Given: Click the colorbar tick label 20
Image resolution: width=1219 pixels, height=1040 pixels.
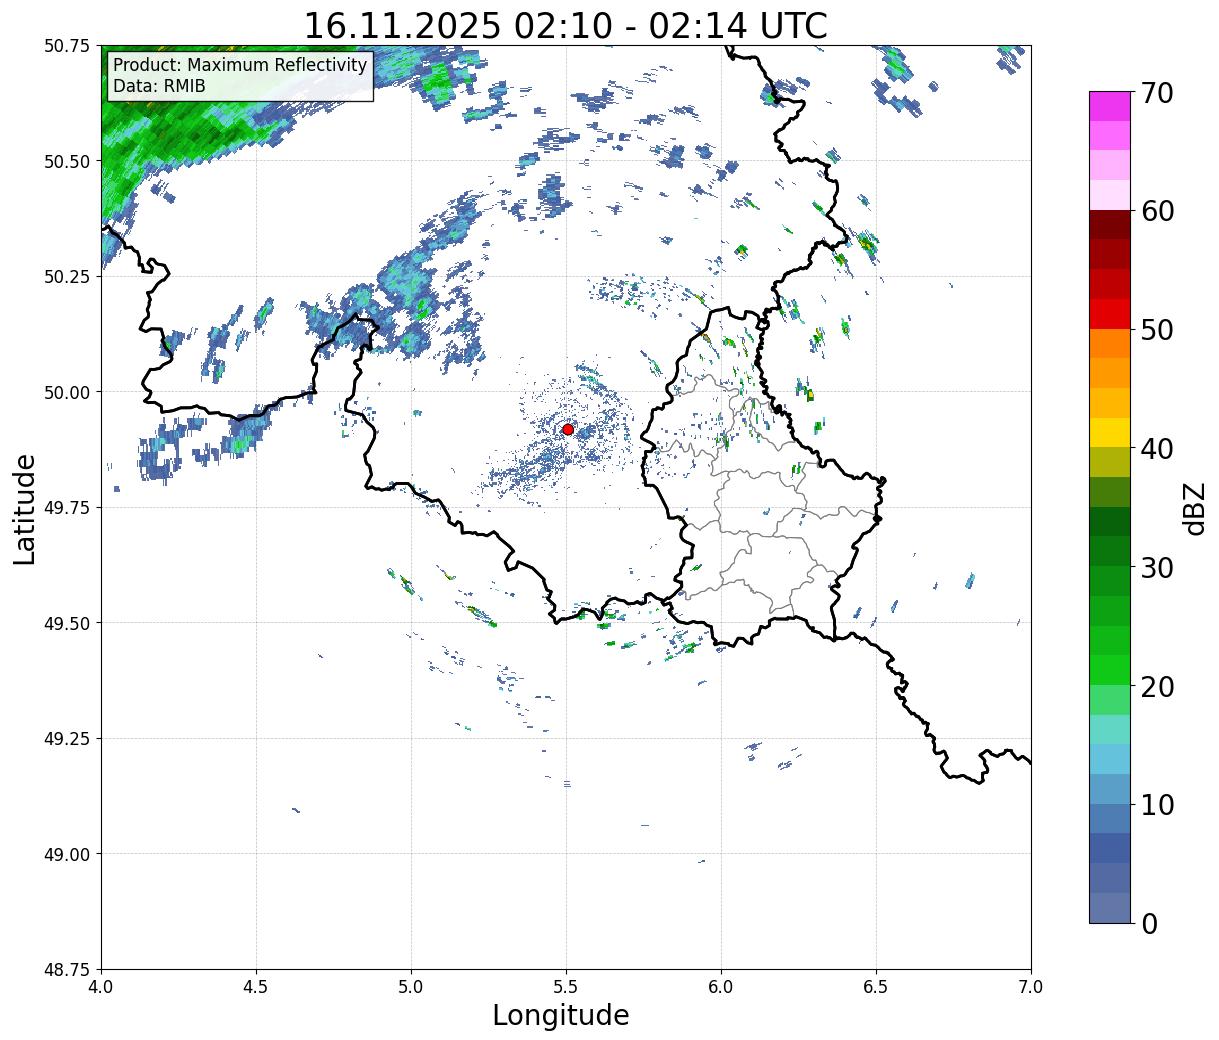Looking at the screenshot, I should point(1156,686).
